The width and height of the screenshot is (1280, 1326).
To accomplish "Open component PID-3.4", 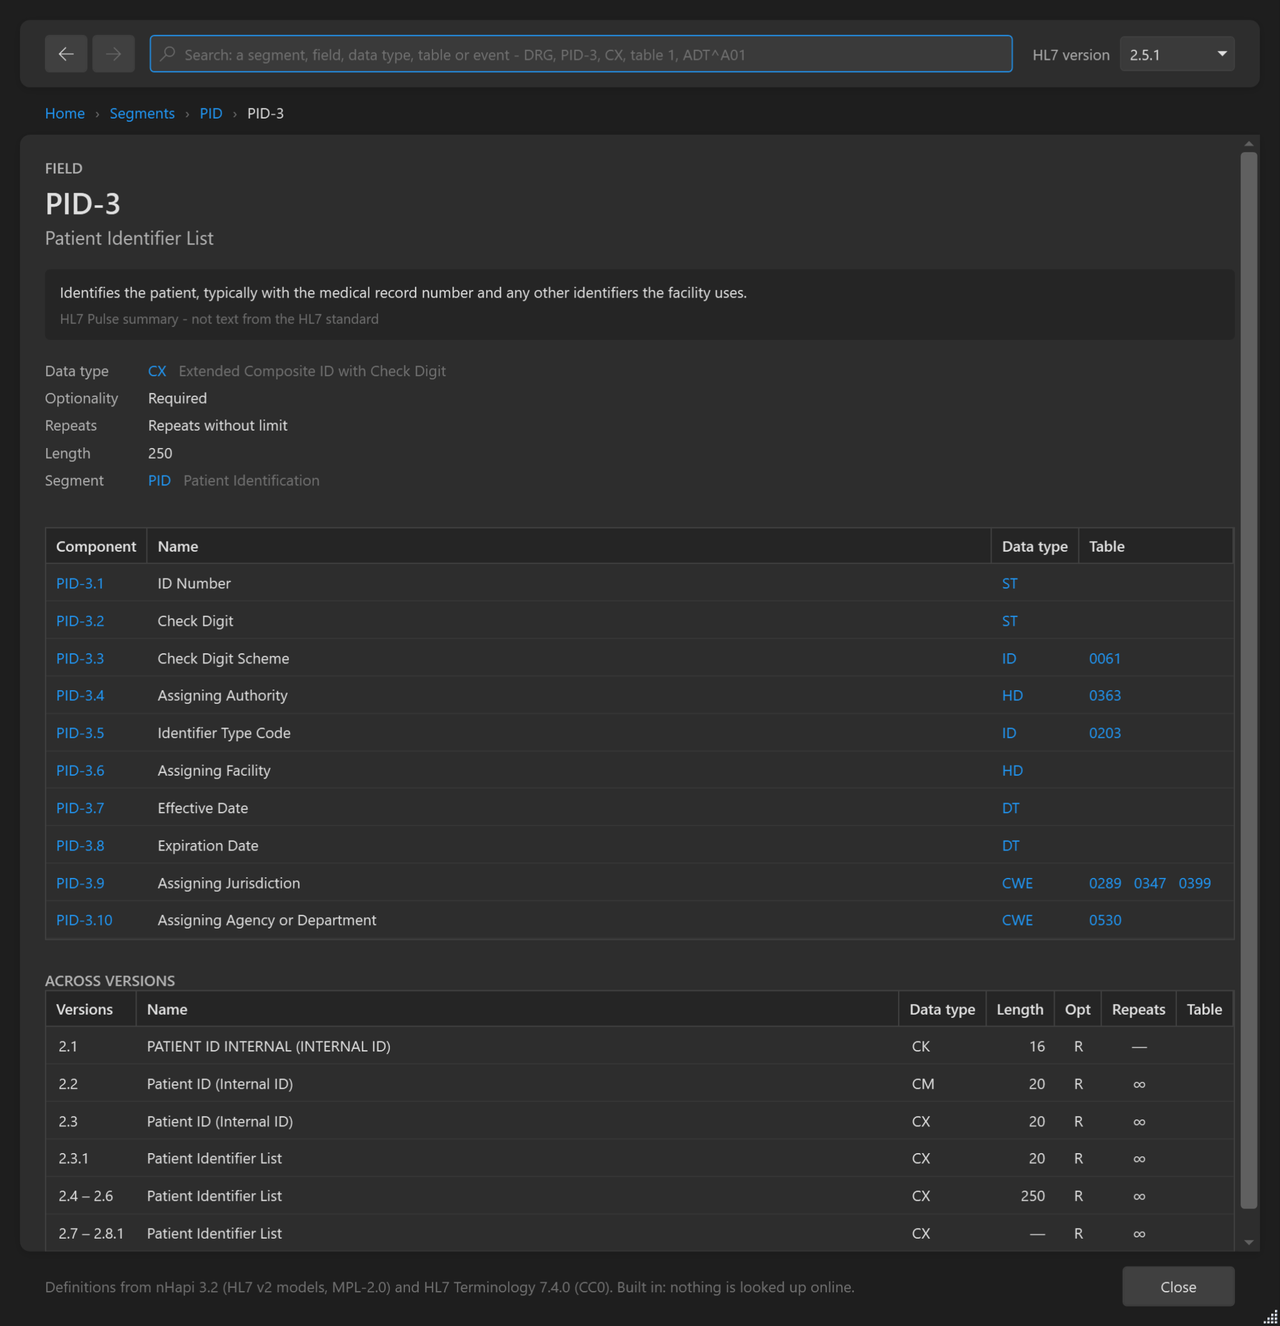I will (80, 695).
